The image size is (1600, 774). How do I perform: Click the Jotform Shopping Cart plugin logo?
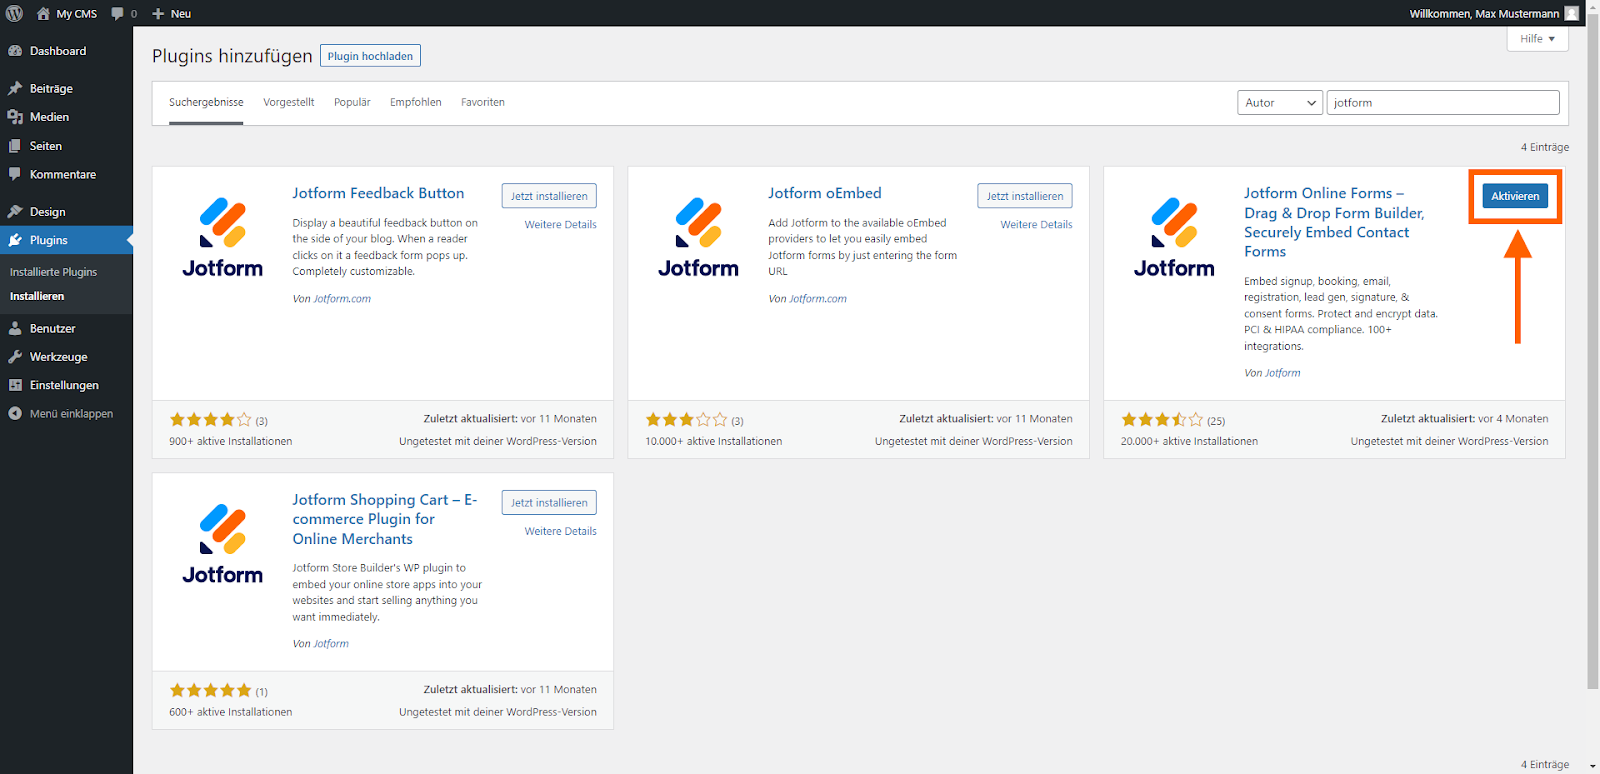pos(222,542)
